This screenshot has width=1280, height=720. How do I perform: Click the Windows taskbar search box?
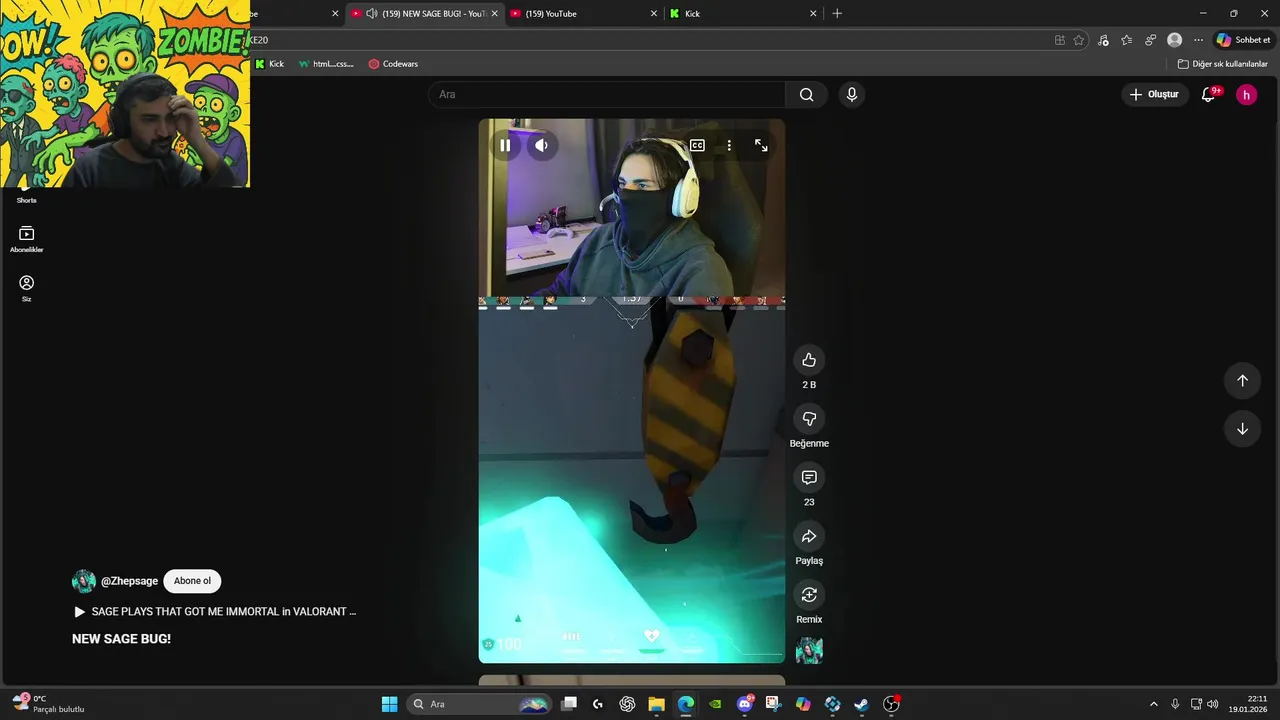coord(481,704)
